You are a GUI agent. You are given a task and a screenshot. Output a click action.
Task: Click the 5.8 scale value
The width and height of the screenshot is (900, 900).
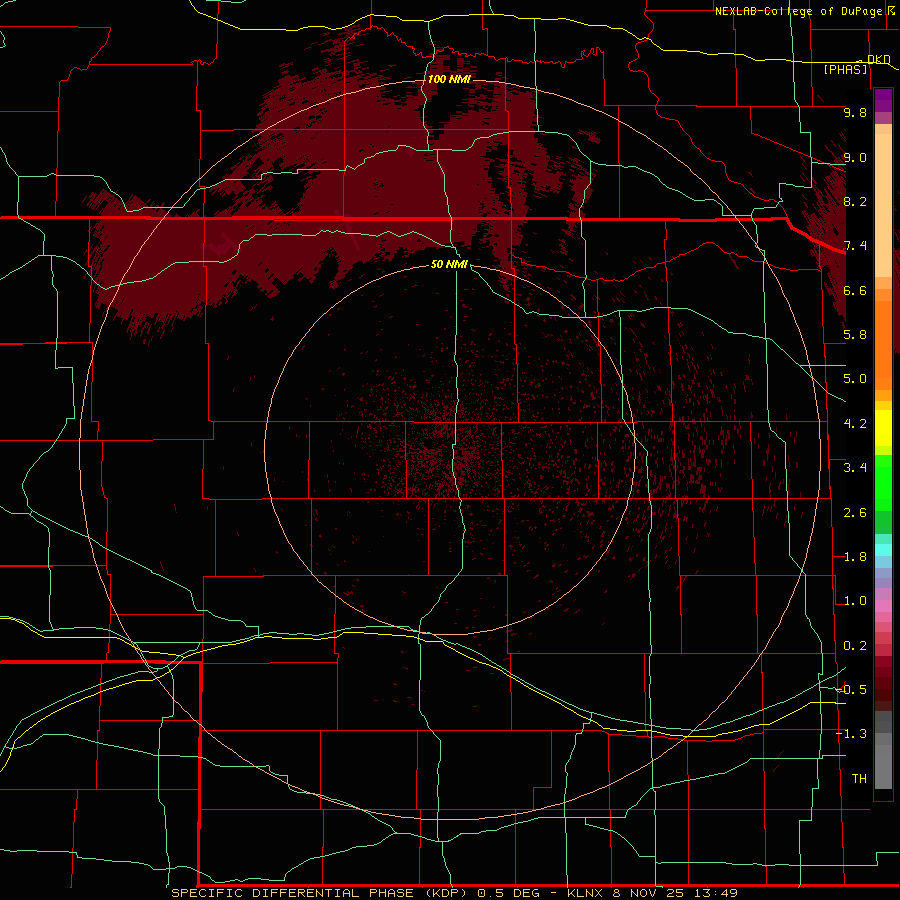click(855, 335)
